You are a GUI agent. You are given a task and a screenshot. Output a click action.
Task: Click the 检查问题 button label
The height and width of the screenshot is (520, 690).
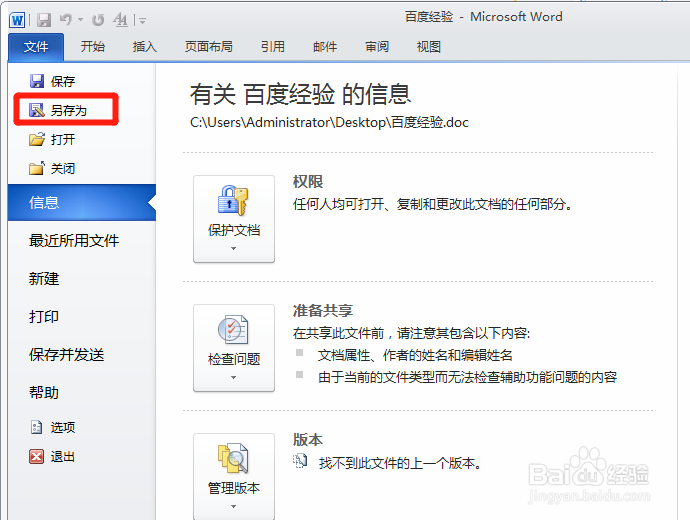(234, 359)
